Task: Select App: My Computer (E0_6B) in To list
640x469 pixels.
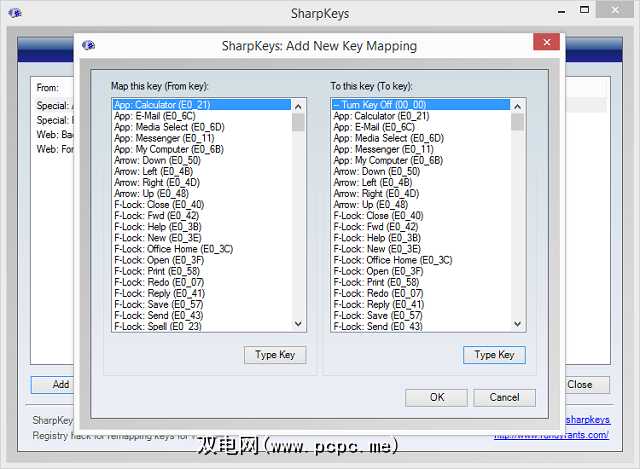Action: point(421,160)
